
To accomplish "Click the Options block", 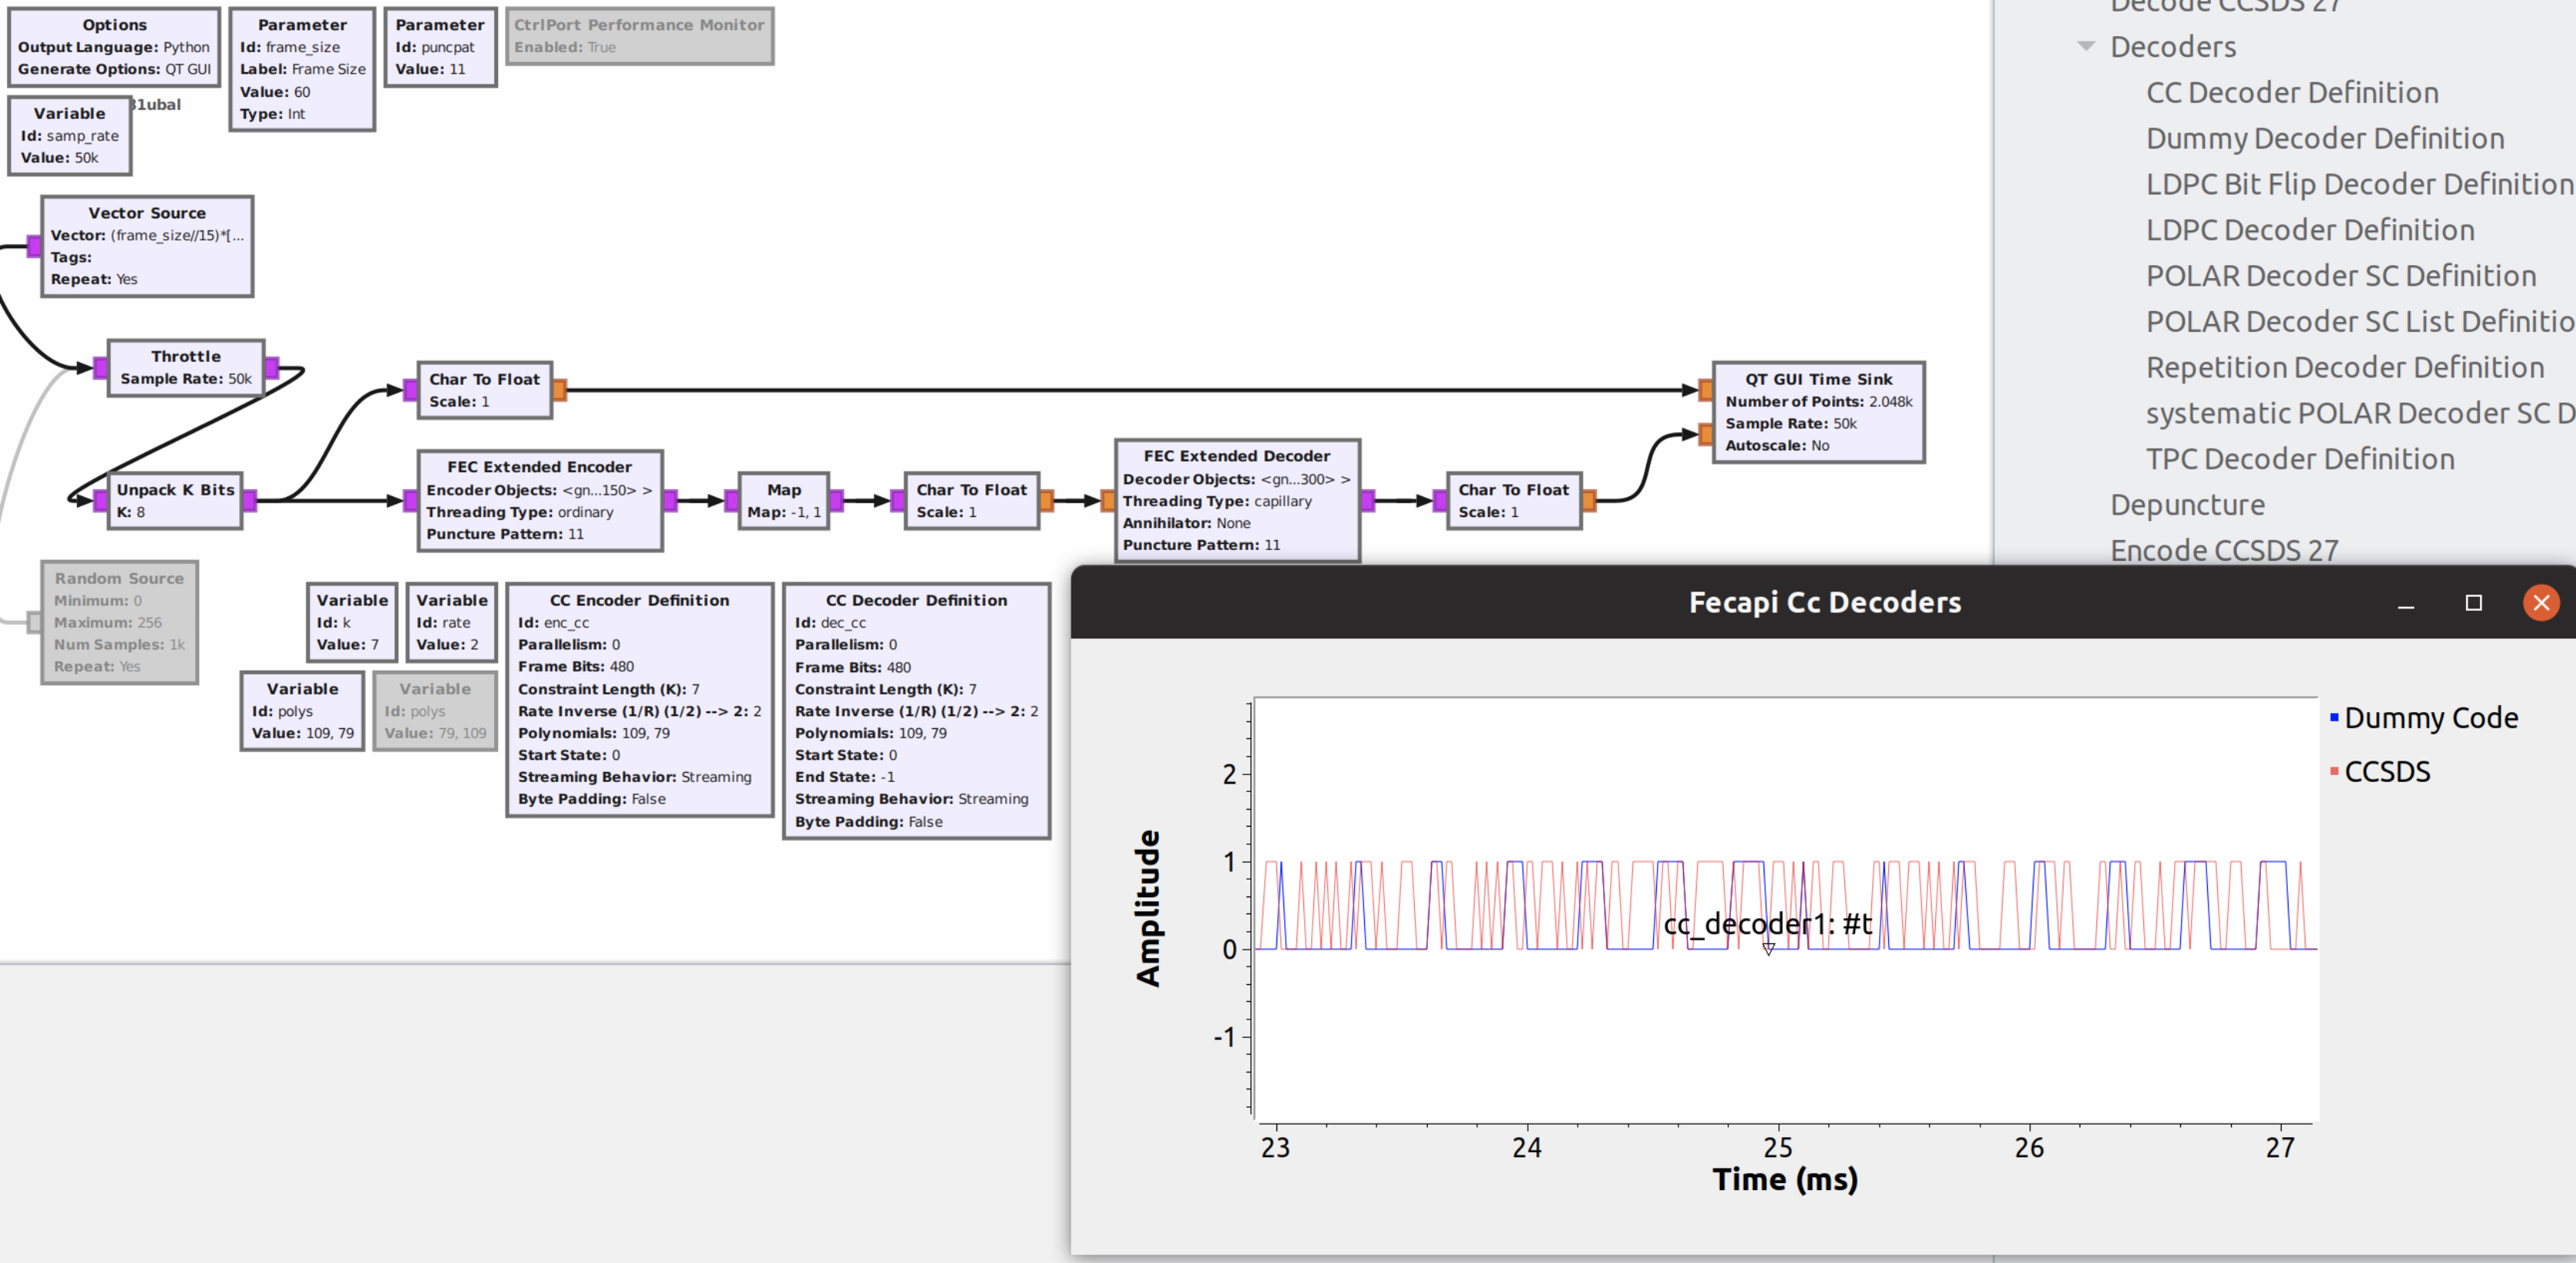I will [x=114, y=45].
